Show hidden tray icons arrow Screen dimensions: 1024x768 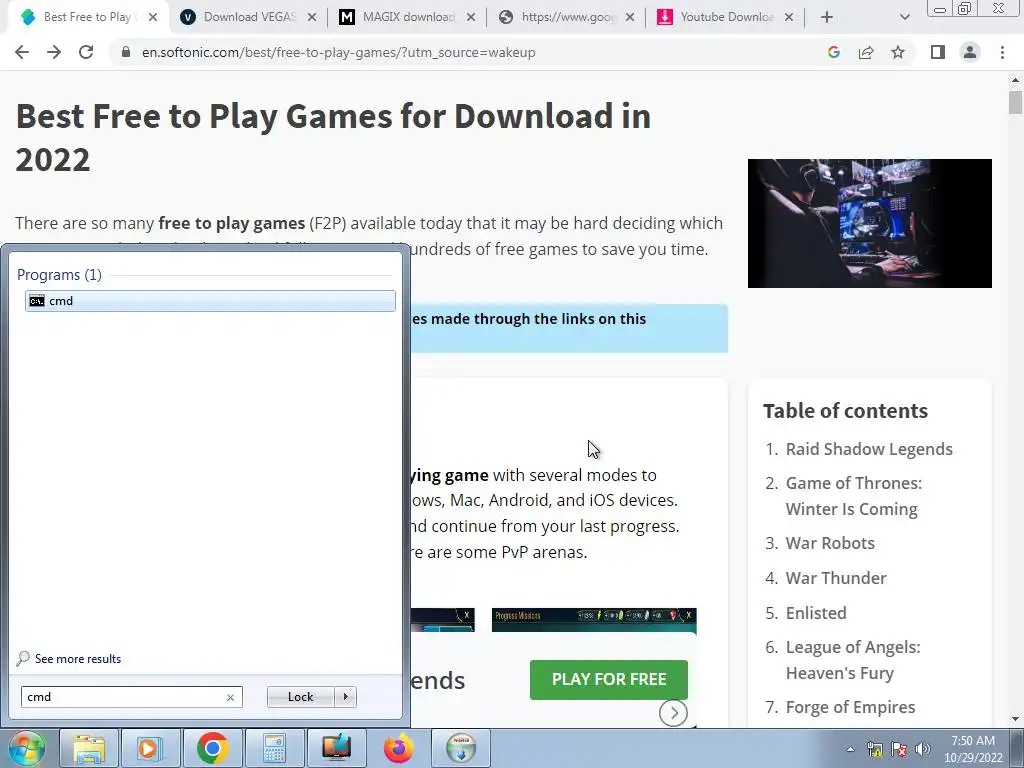[x=850, y=749]
